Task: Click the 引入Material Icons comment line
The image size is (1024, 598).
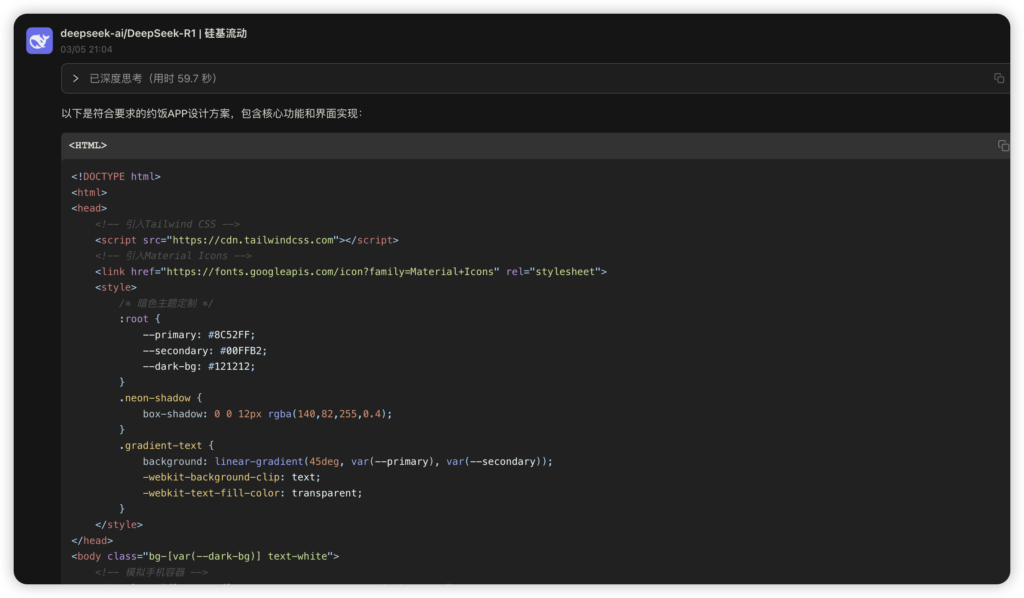Action: [x=173, y=256]
